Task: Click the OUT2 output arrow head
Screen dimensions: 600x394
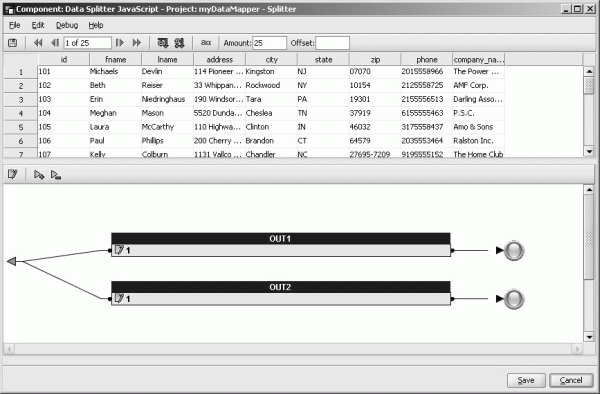Action: point(499,299)
